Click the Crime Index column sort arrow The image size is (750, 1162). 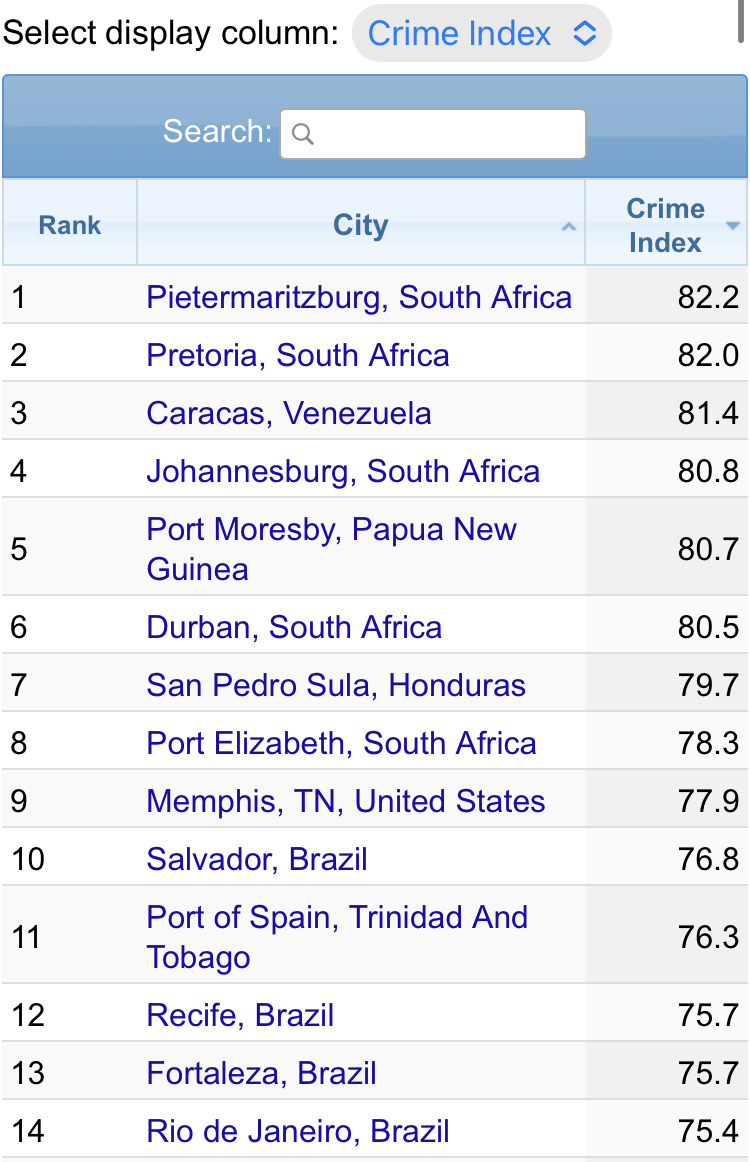pyautogui.click(x=732, y=226)
